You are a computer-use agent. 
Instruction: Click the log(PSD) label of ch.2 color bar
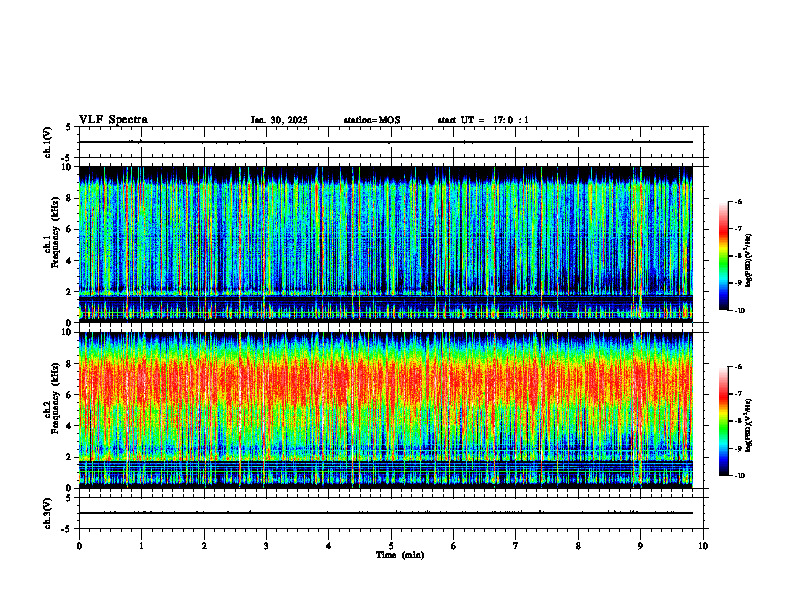[x=749, y=425]
